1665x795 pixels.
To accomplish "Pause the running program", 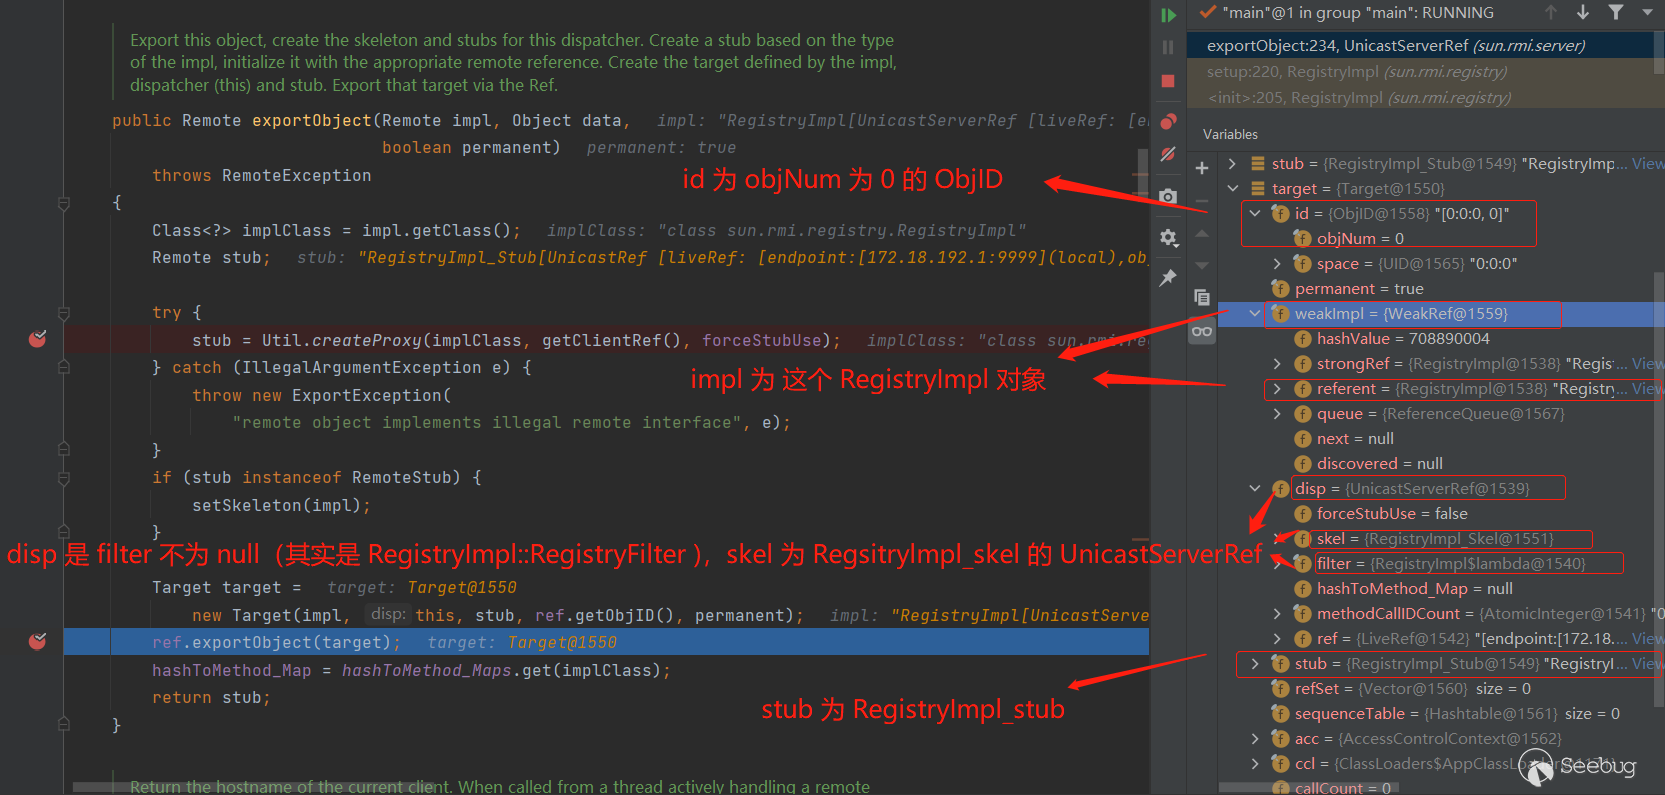I will click(x=1168, y=47).
